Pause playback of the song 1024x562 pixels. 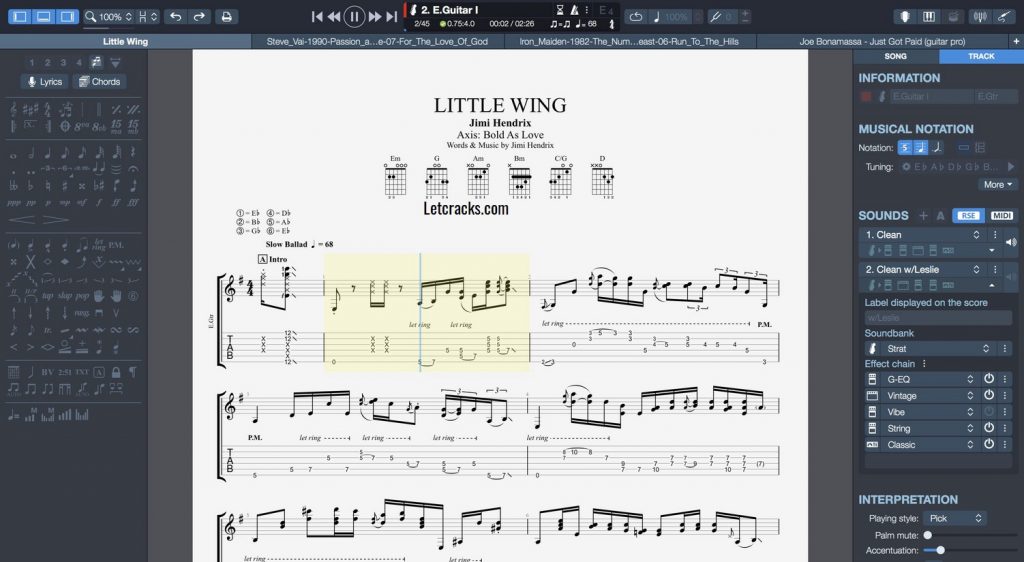354,16
